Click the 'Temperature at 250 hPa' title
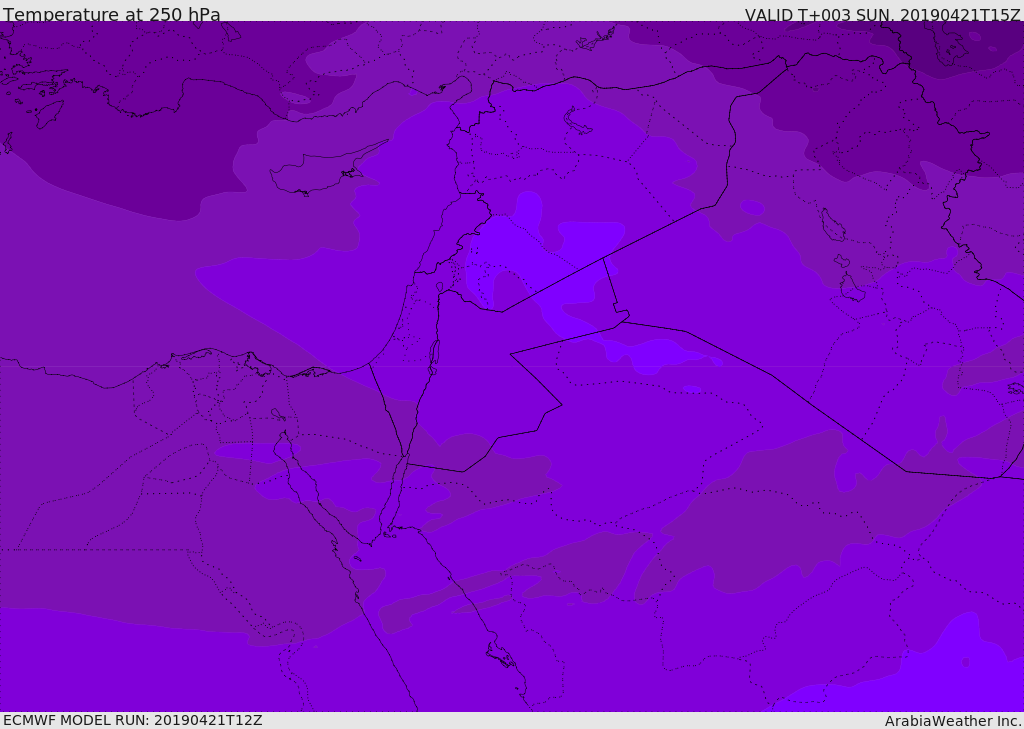 click(112, 14)
